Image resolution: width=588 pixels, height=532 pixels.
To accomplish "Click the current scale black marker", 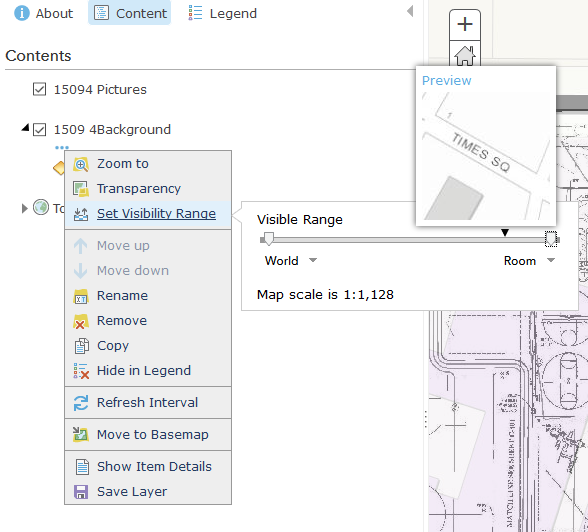I will 505,233.
